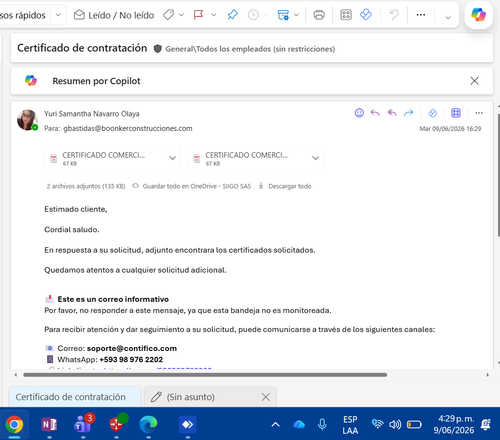Switch to the Certificado de contratación tab
The image size is (500, 440).
(75, 397)
